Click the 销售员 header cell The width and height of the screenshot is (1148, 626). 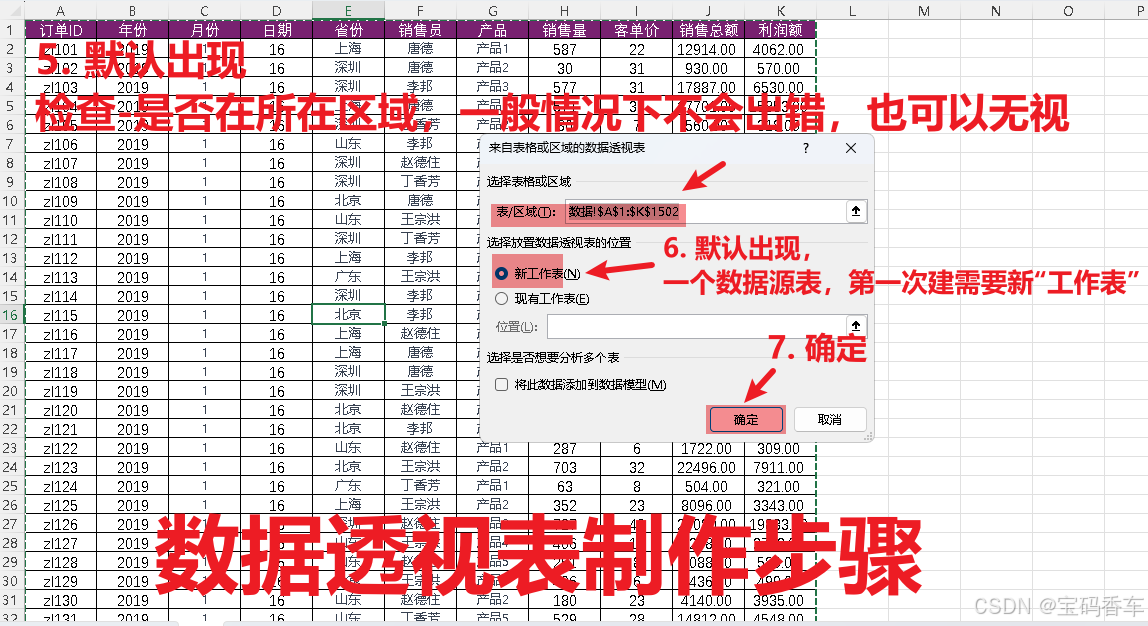click(x=420, y=30)
